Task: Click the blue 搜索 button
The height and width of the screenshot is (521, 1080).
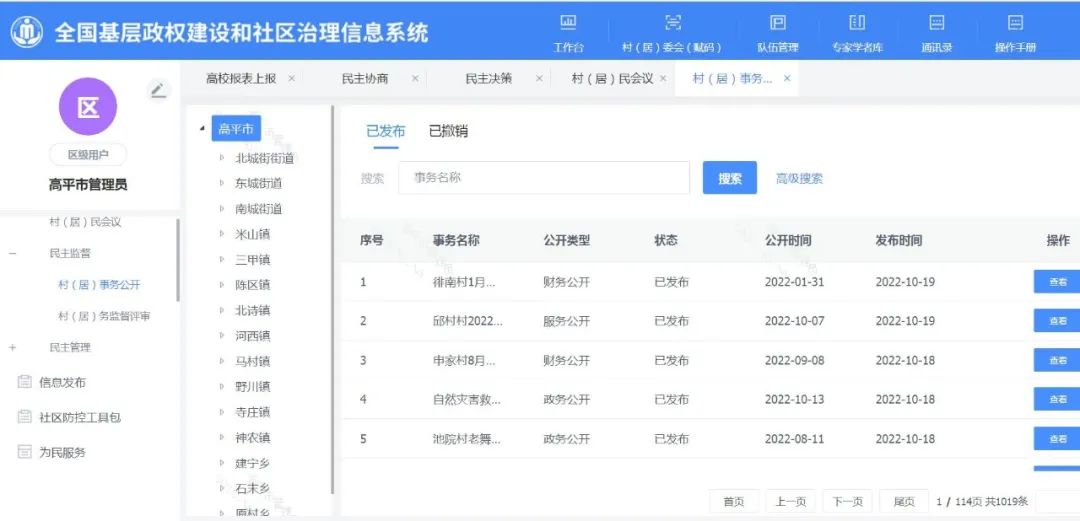Action: [729, 179]
